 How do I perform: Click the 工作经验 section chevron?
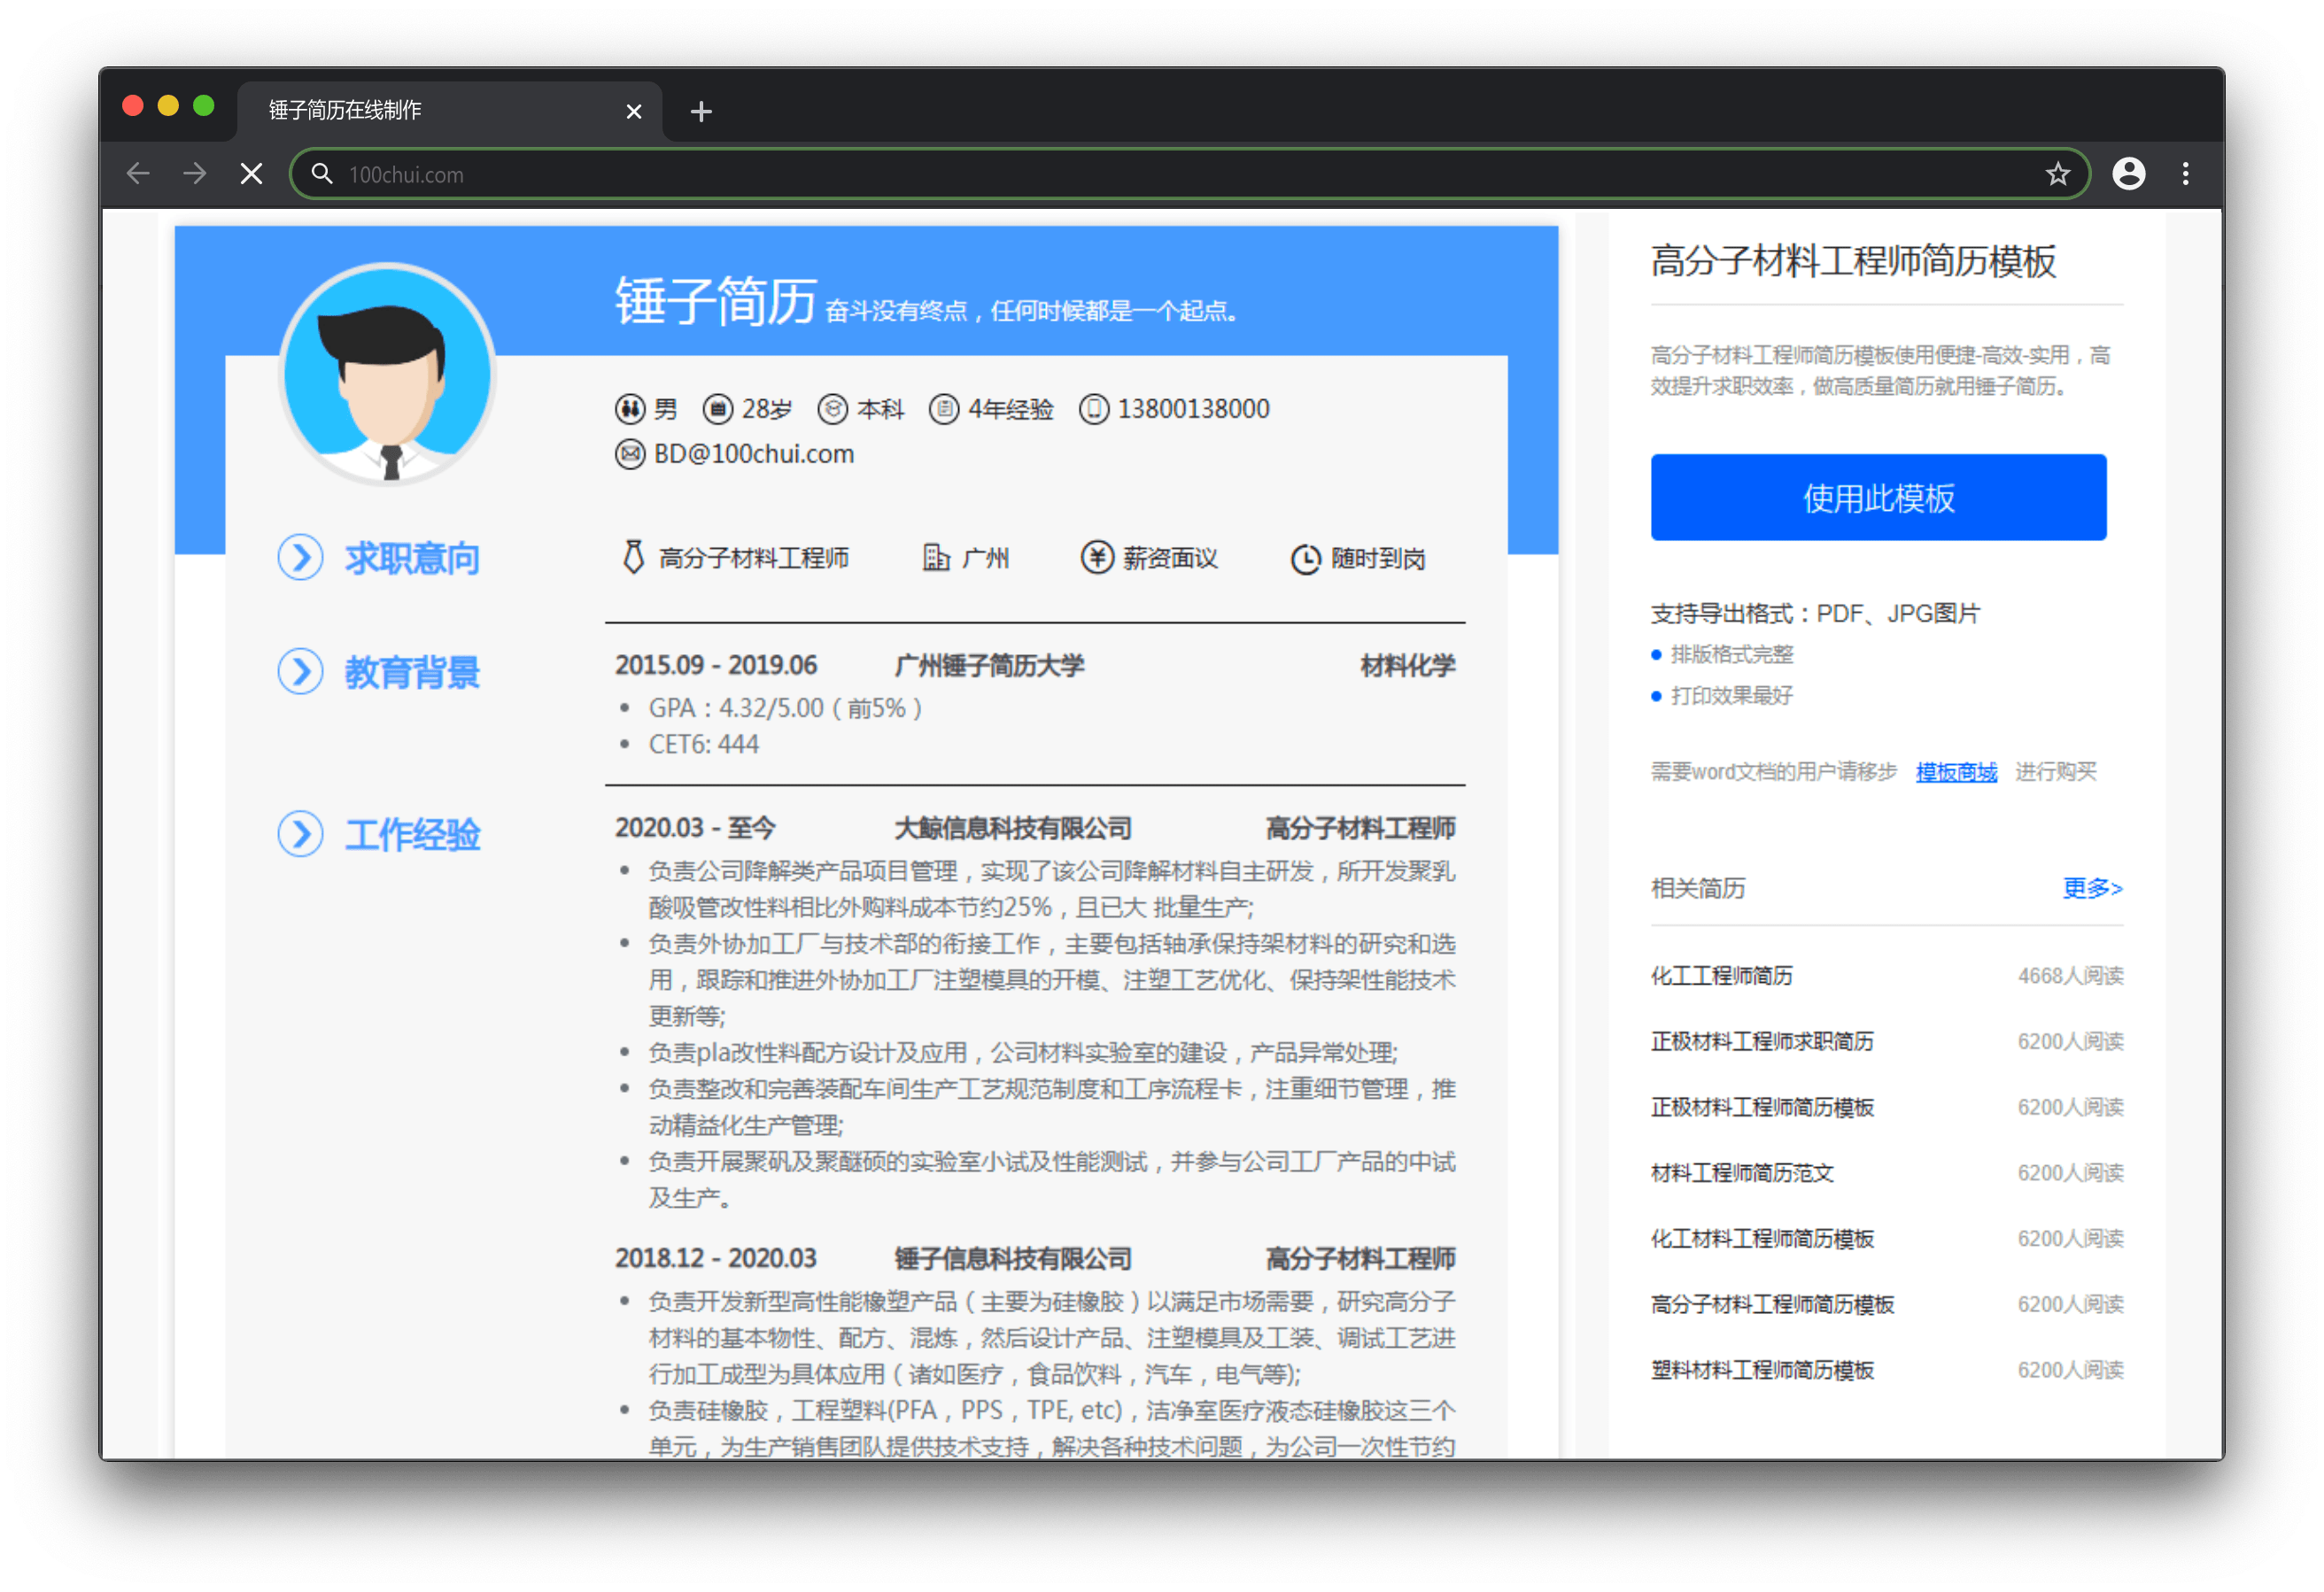(x=300, y=834)
